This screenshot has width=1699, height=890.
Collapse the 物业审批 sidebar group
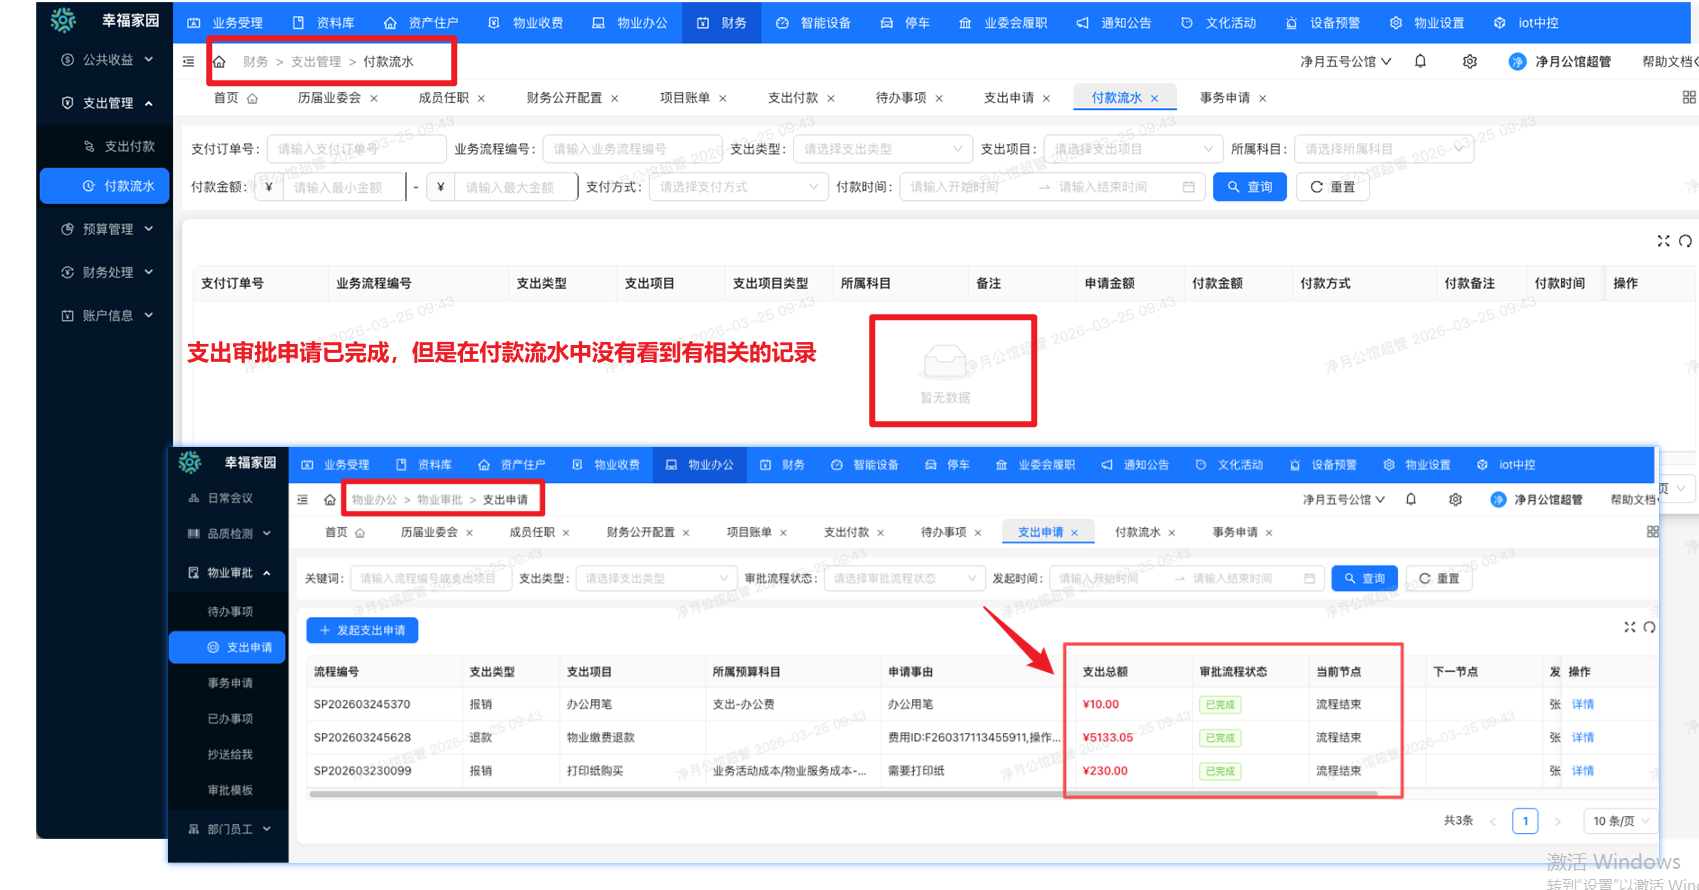229,573
